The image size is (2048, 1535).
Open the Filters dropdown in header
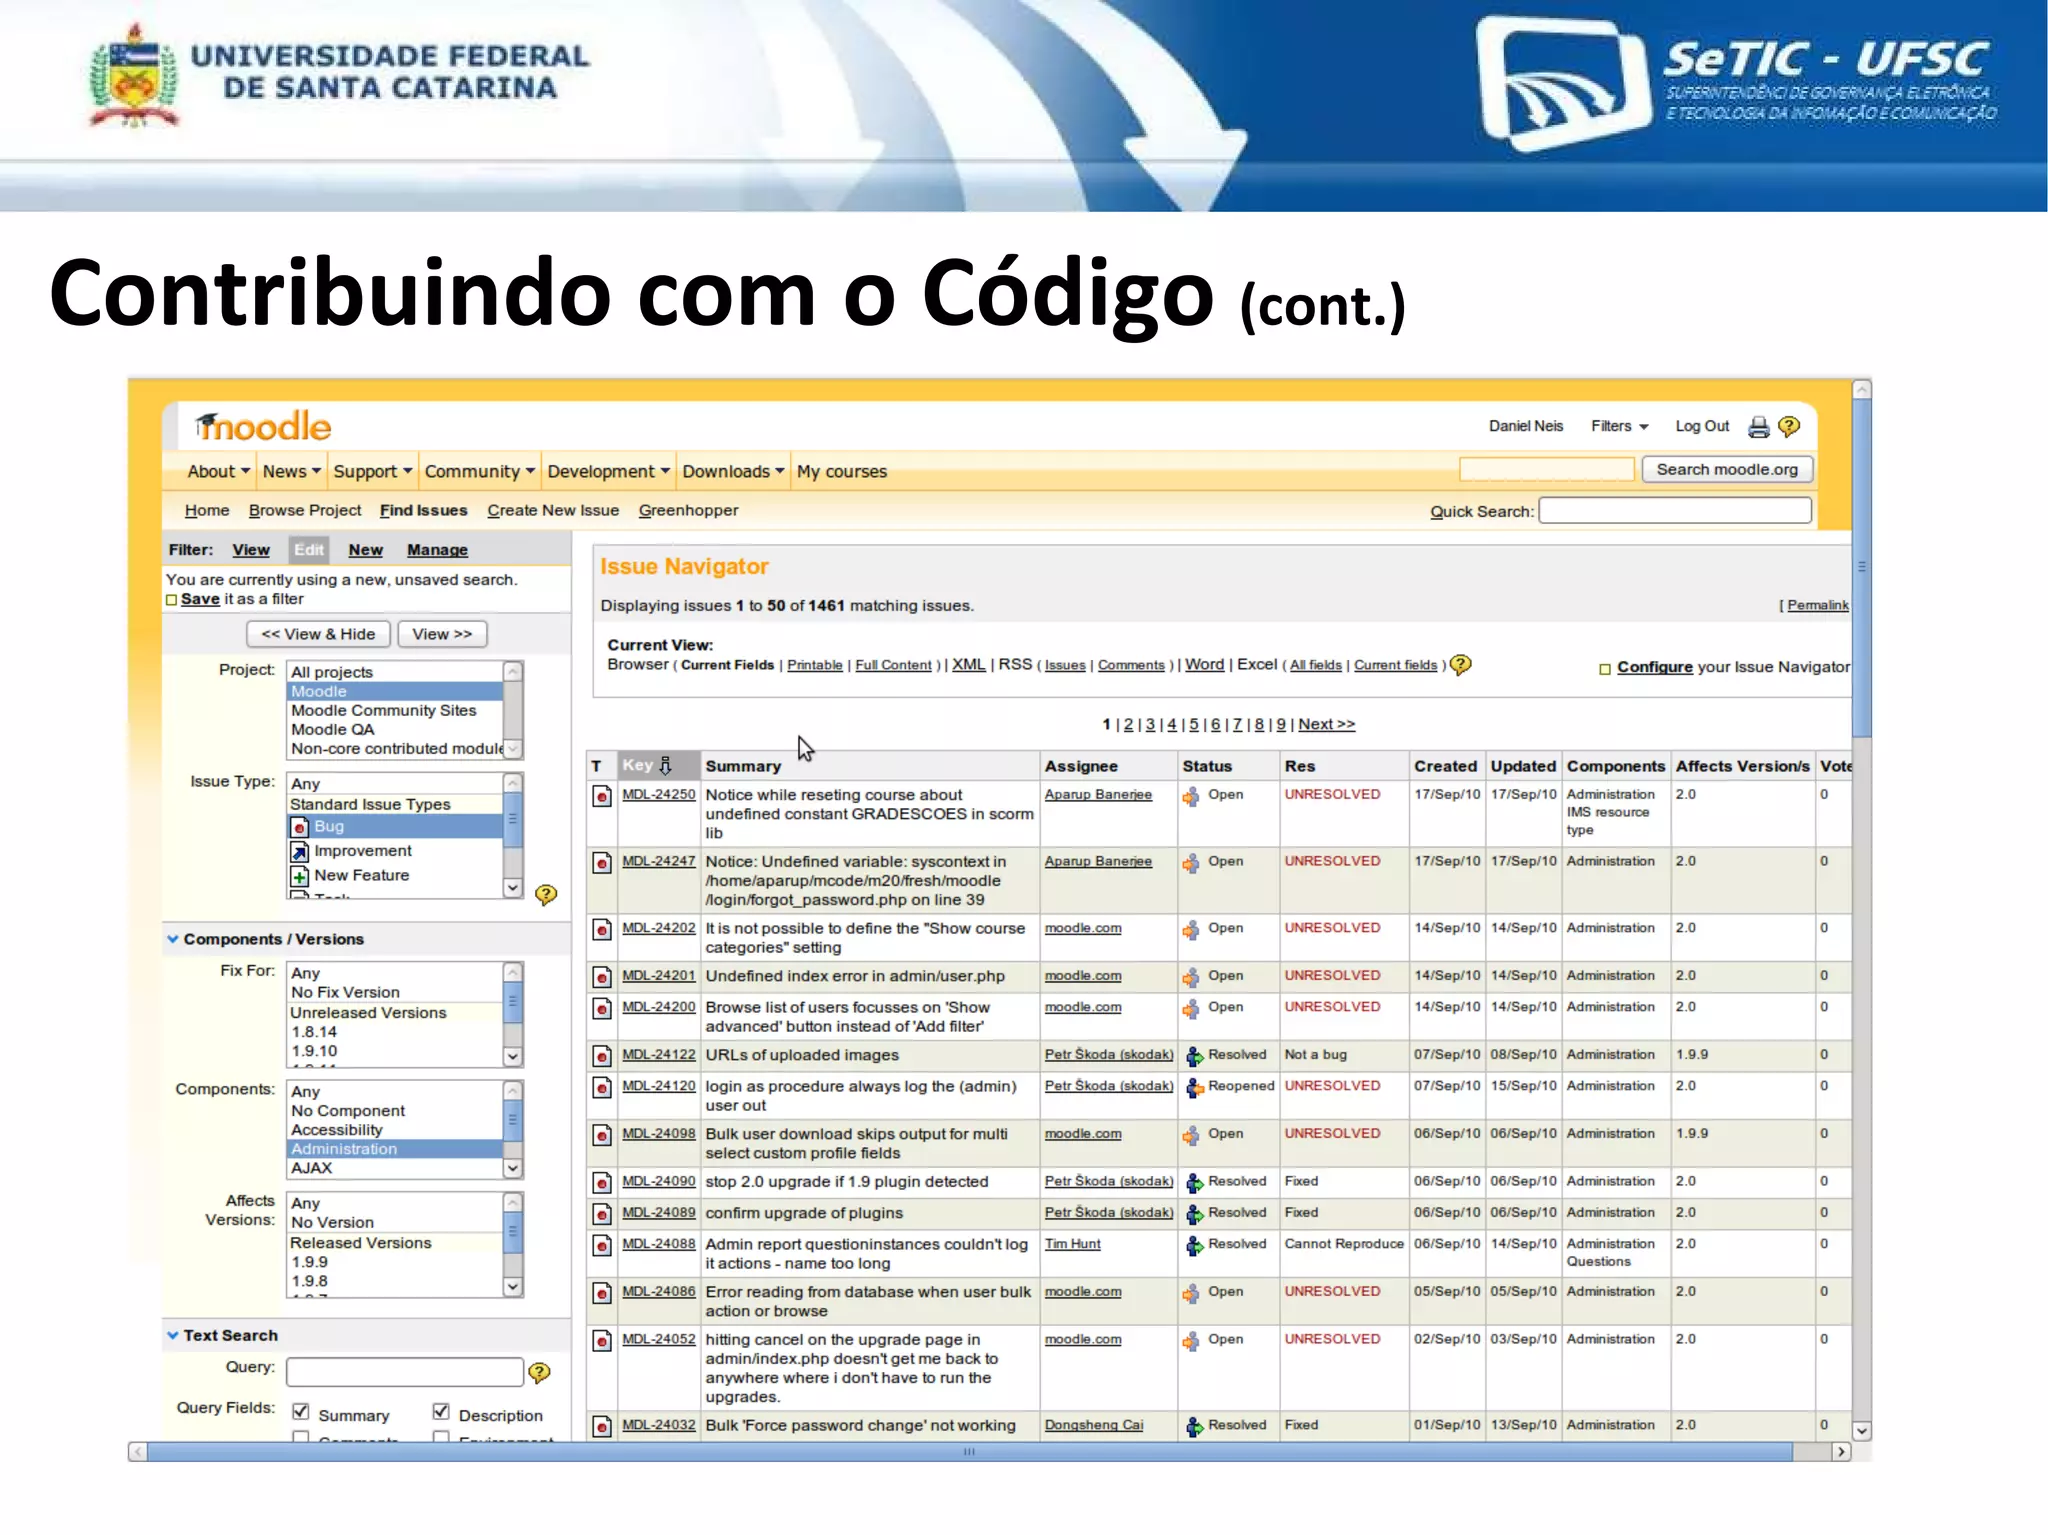(1620, 427)
